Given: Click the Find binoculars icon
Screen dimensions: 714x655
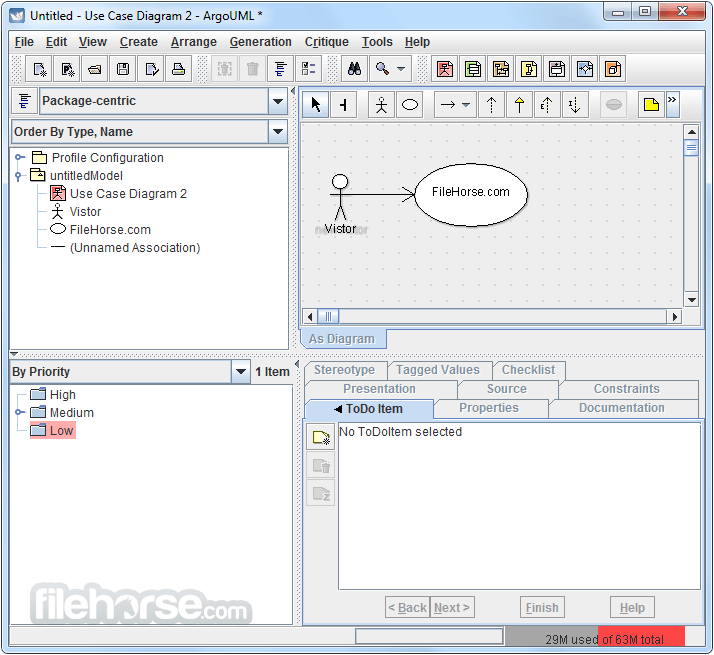Looking at the screenshot, I should click(x=354, y=69).
